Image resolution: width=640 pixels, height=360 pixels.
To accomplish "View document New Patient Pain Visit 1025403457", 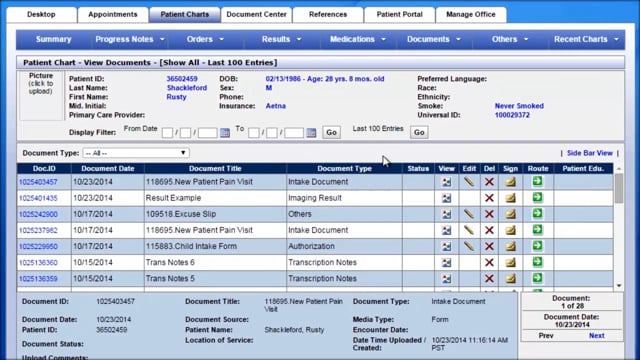I will pyautogui.click(x=447, y=182).
